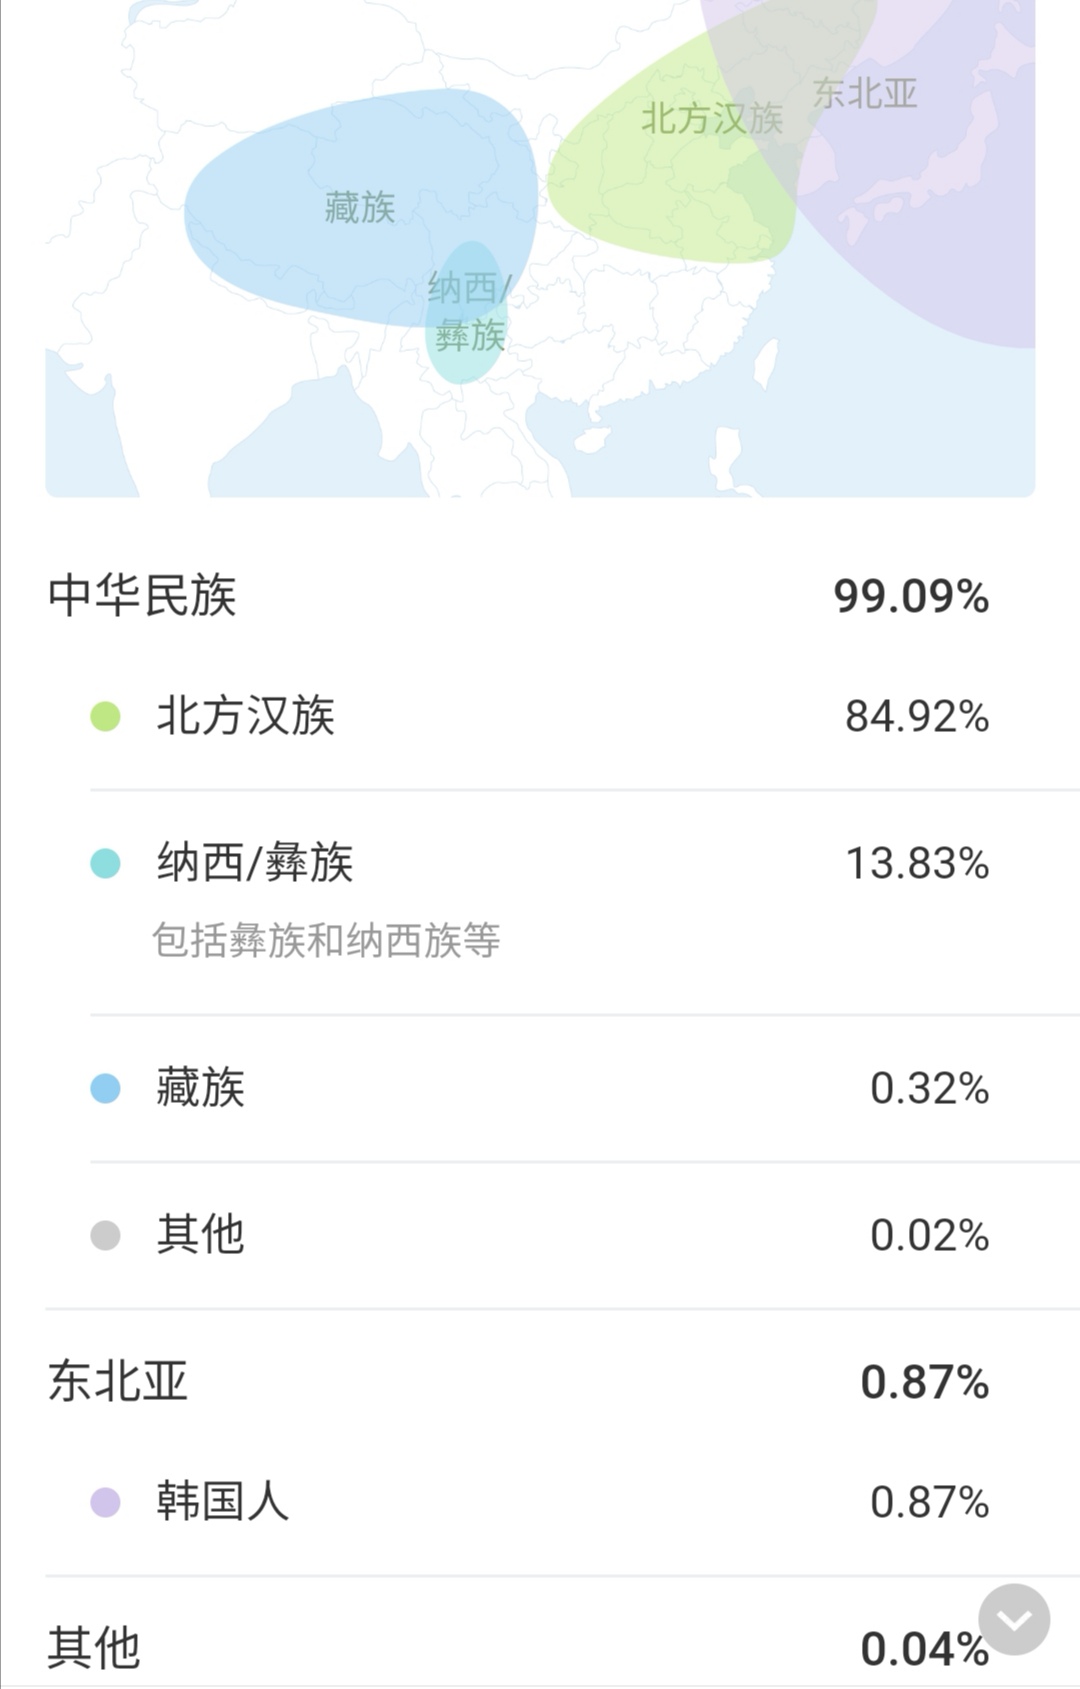Tap the round down-chevron floating button
Image resolution: width=1080 pixels, height=1689 pixels.
1014,1619
